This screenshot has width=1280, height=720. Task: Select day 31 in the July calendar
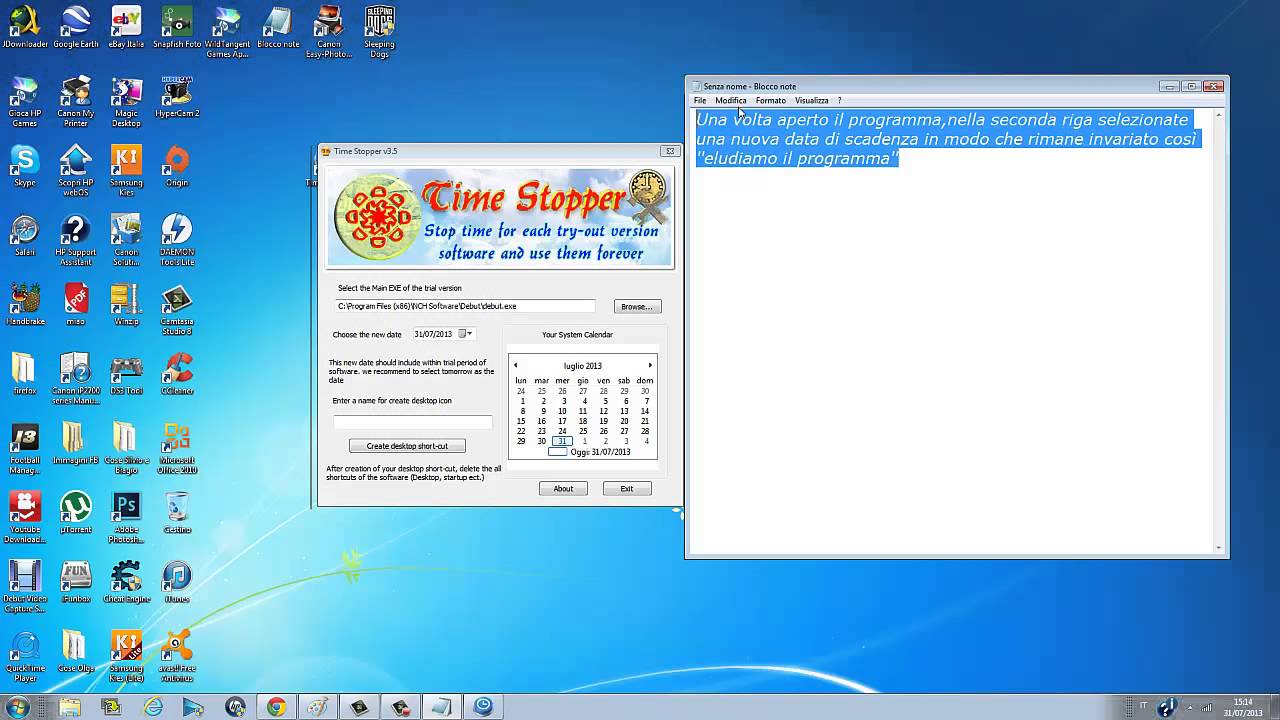tap(562, 441)
